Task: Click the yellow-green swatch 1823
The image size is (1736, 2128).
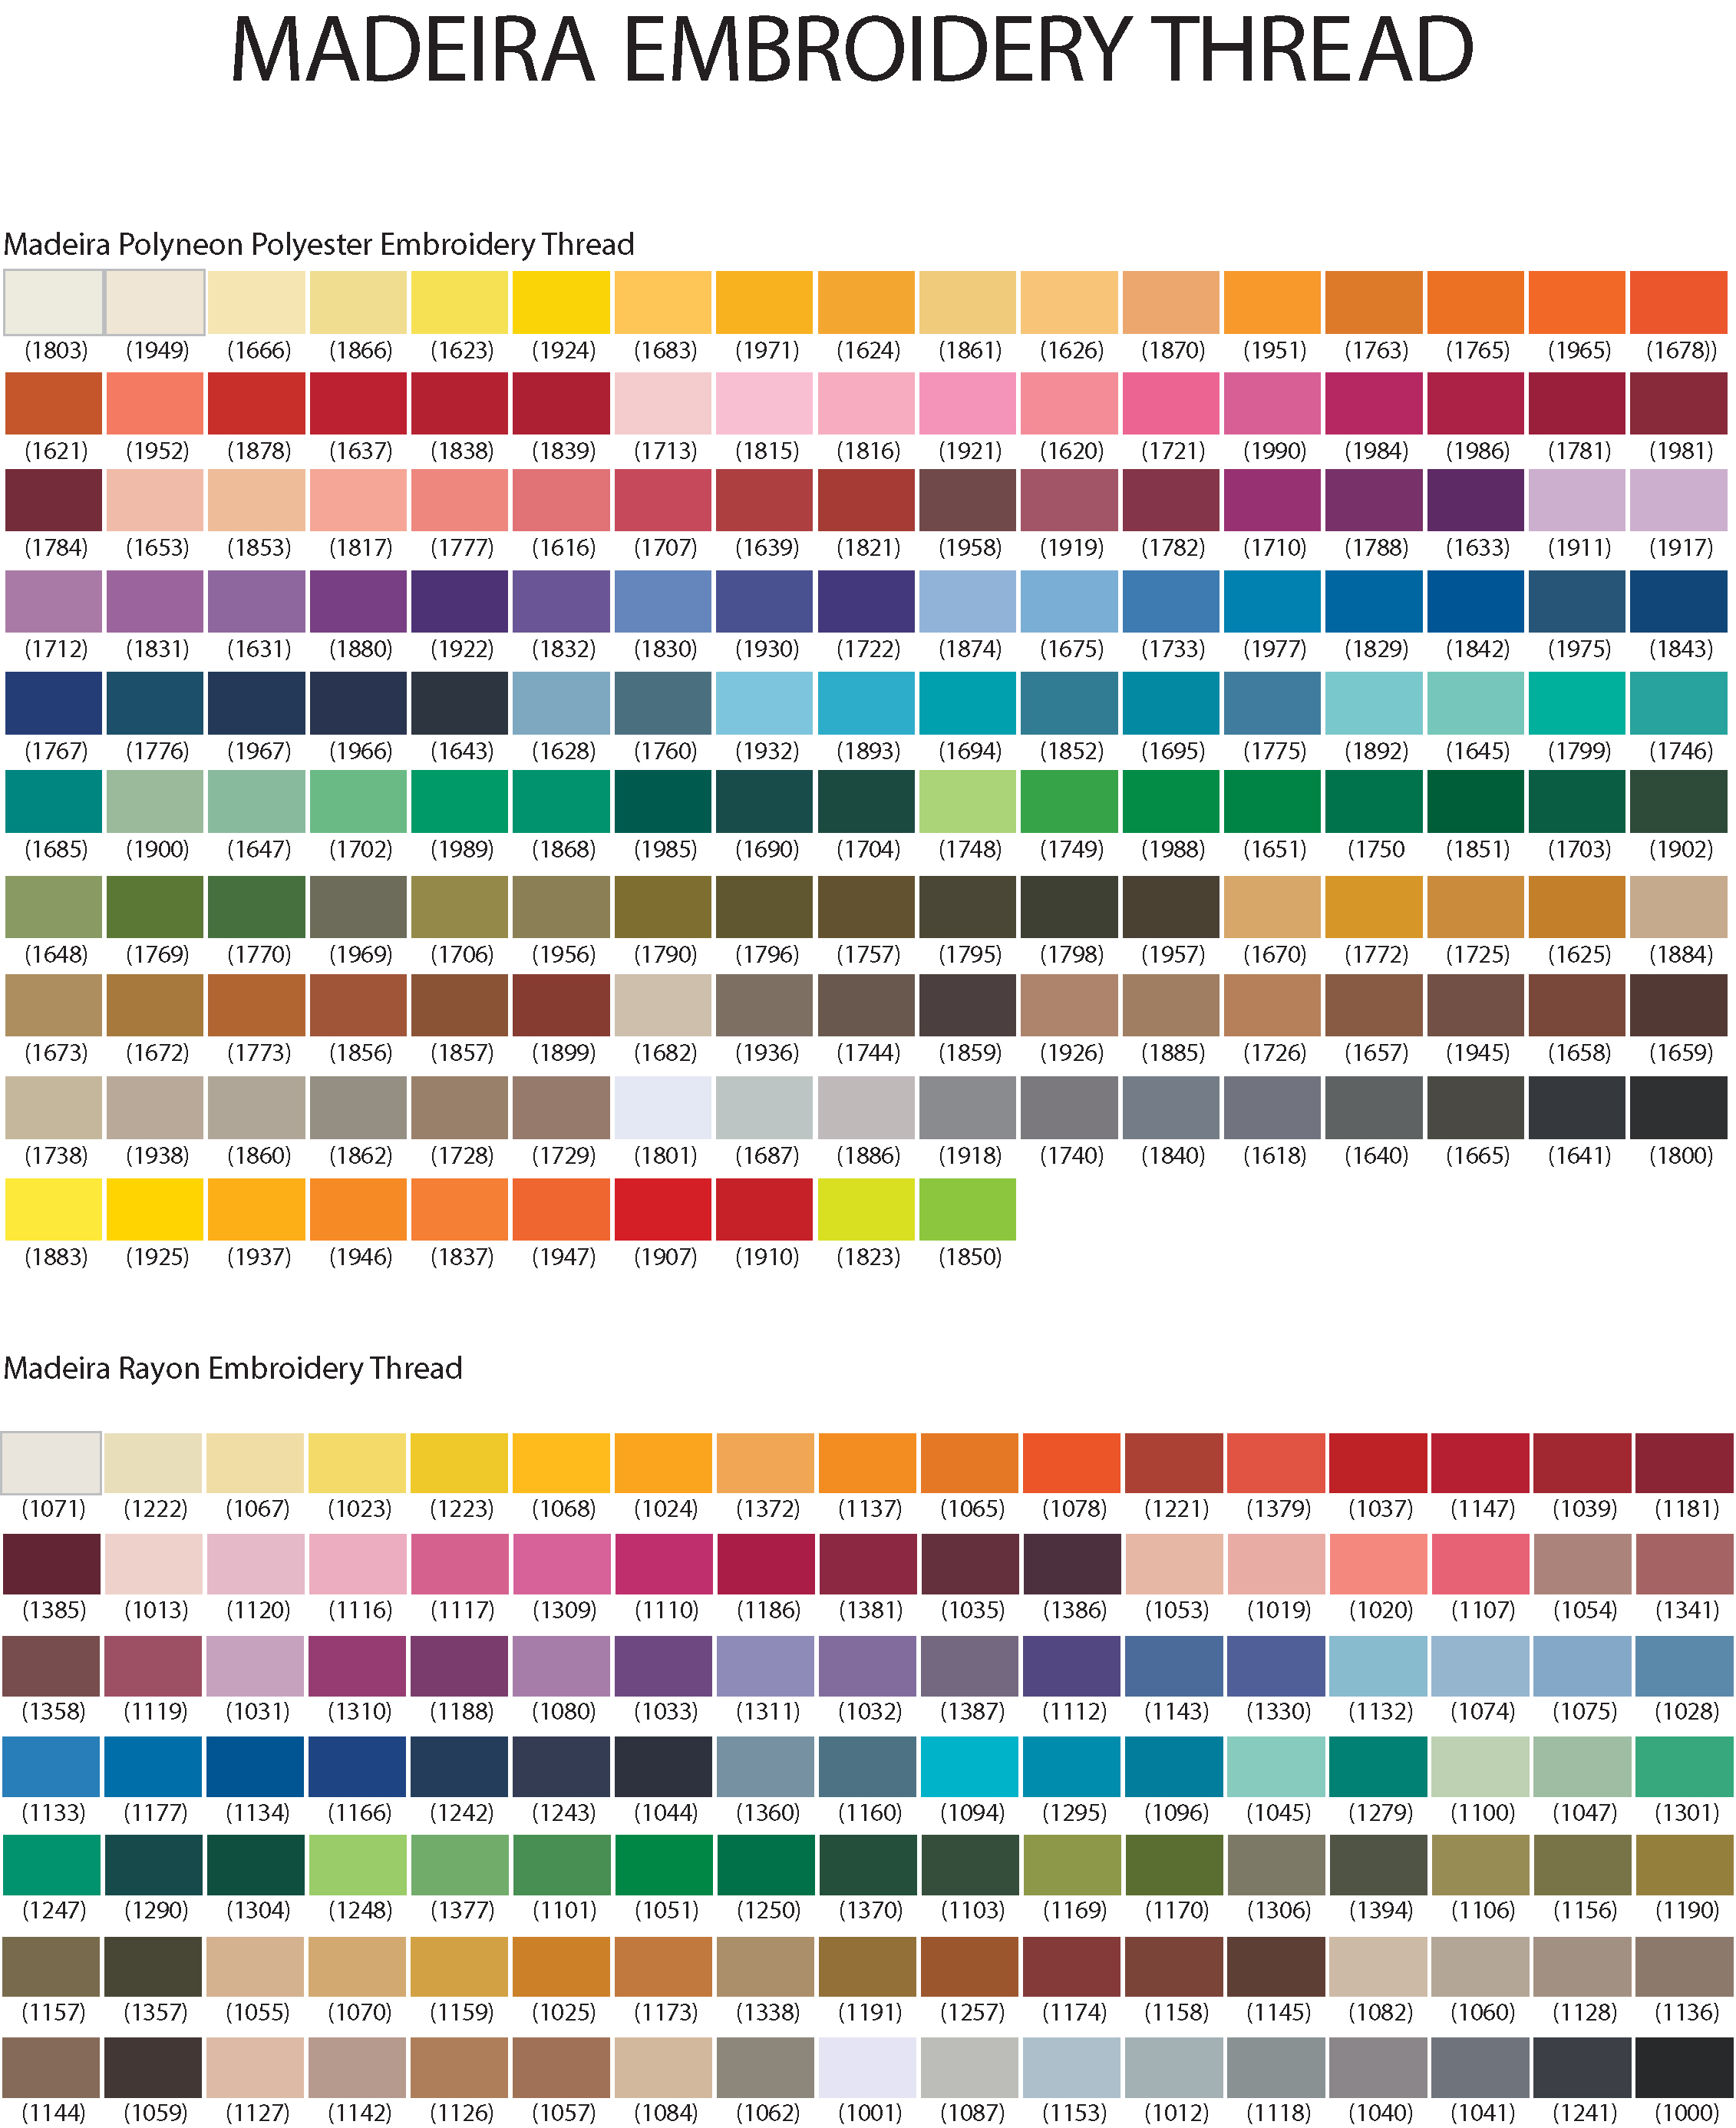Action: coord(866,1209)
